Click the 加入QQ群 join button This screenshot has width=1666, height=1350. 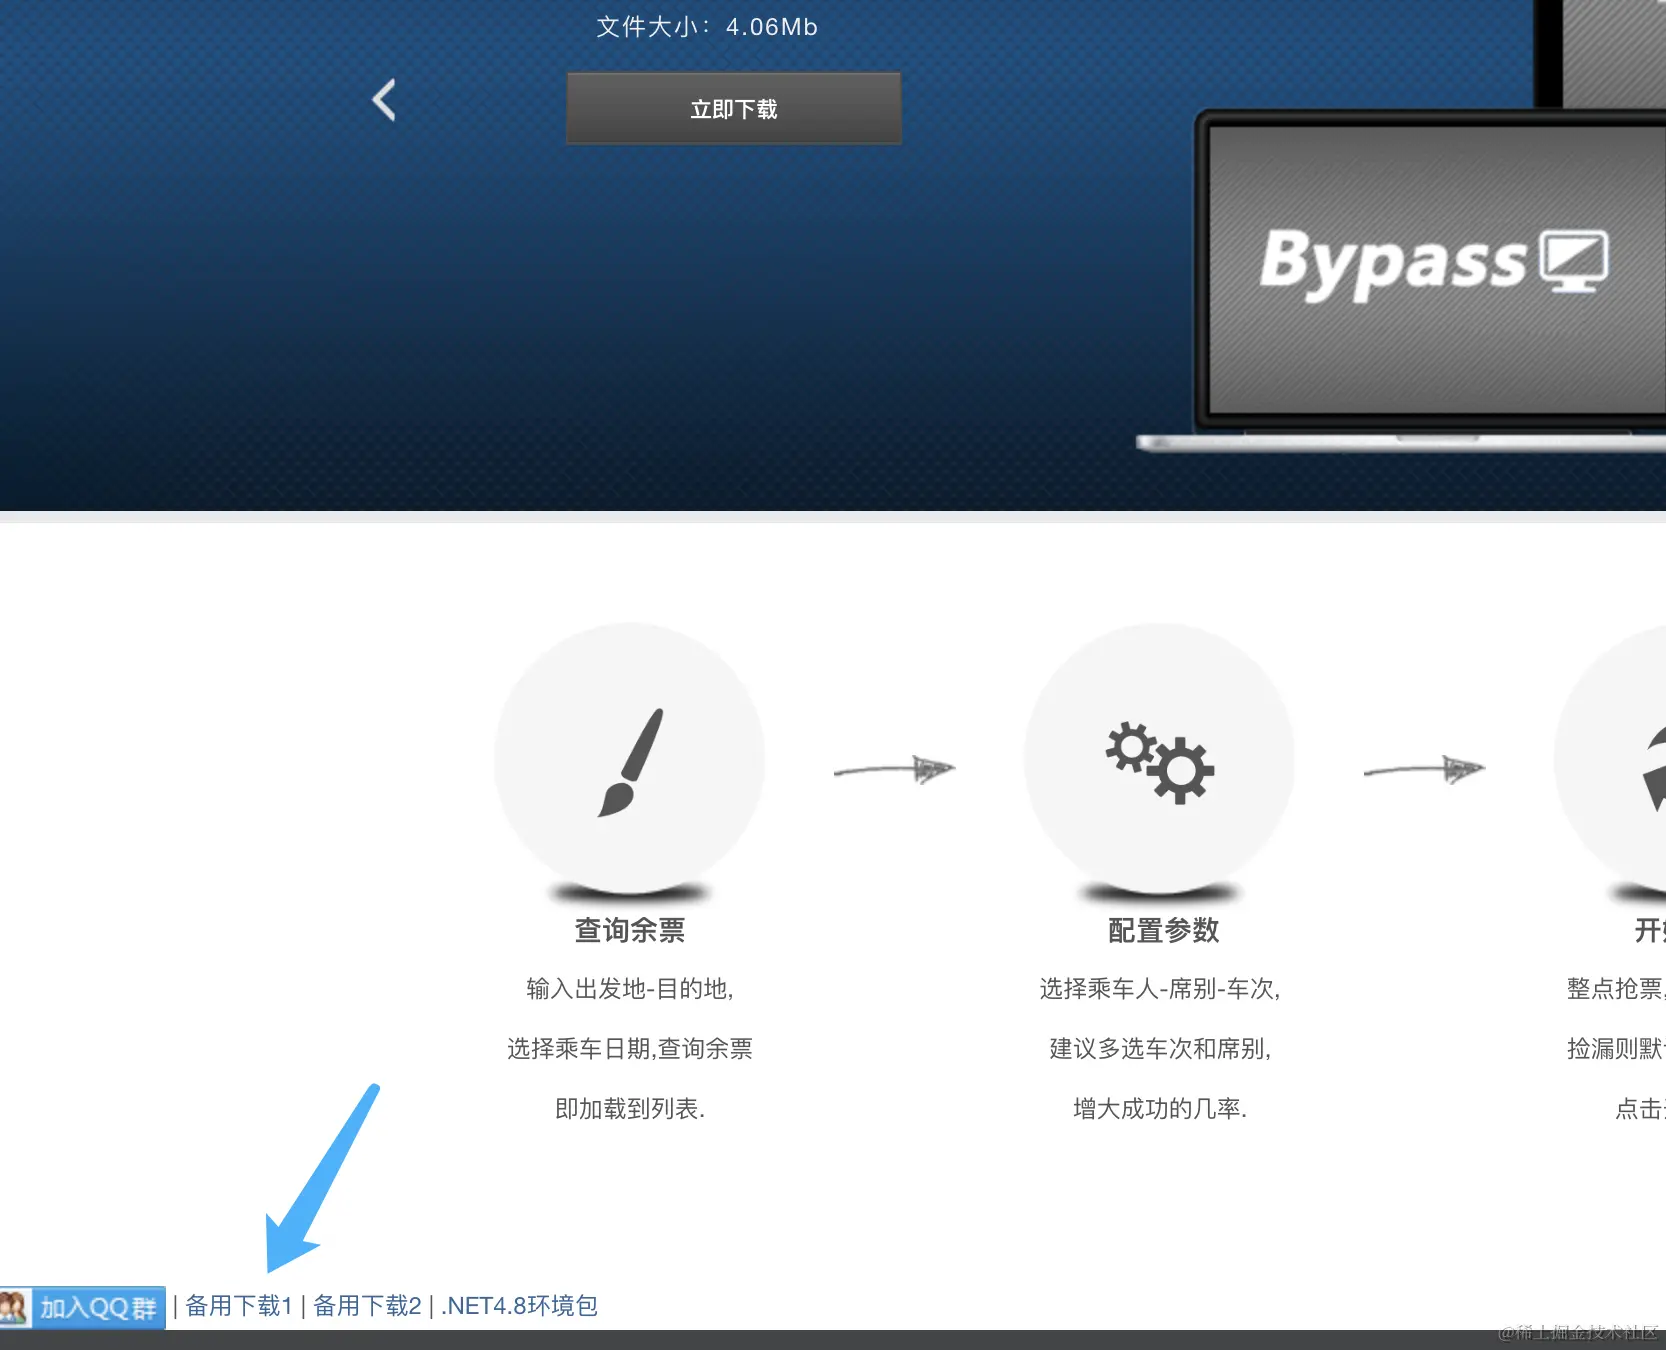83,1307
